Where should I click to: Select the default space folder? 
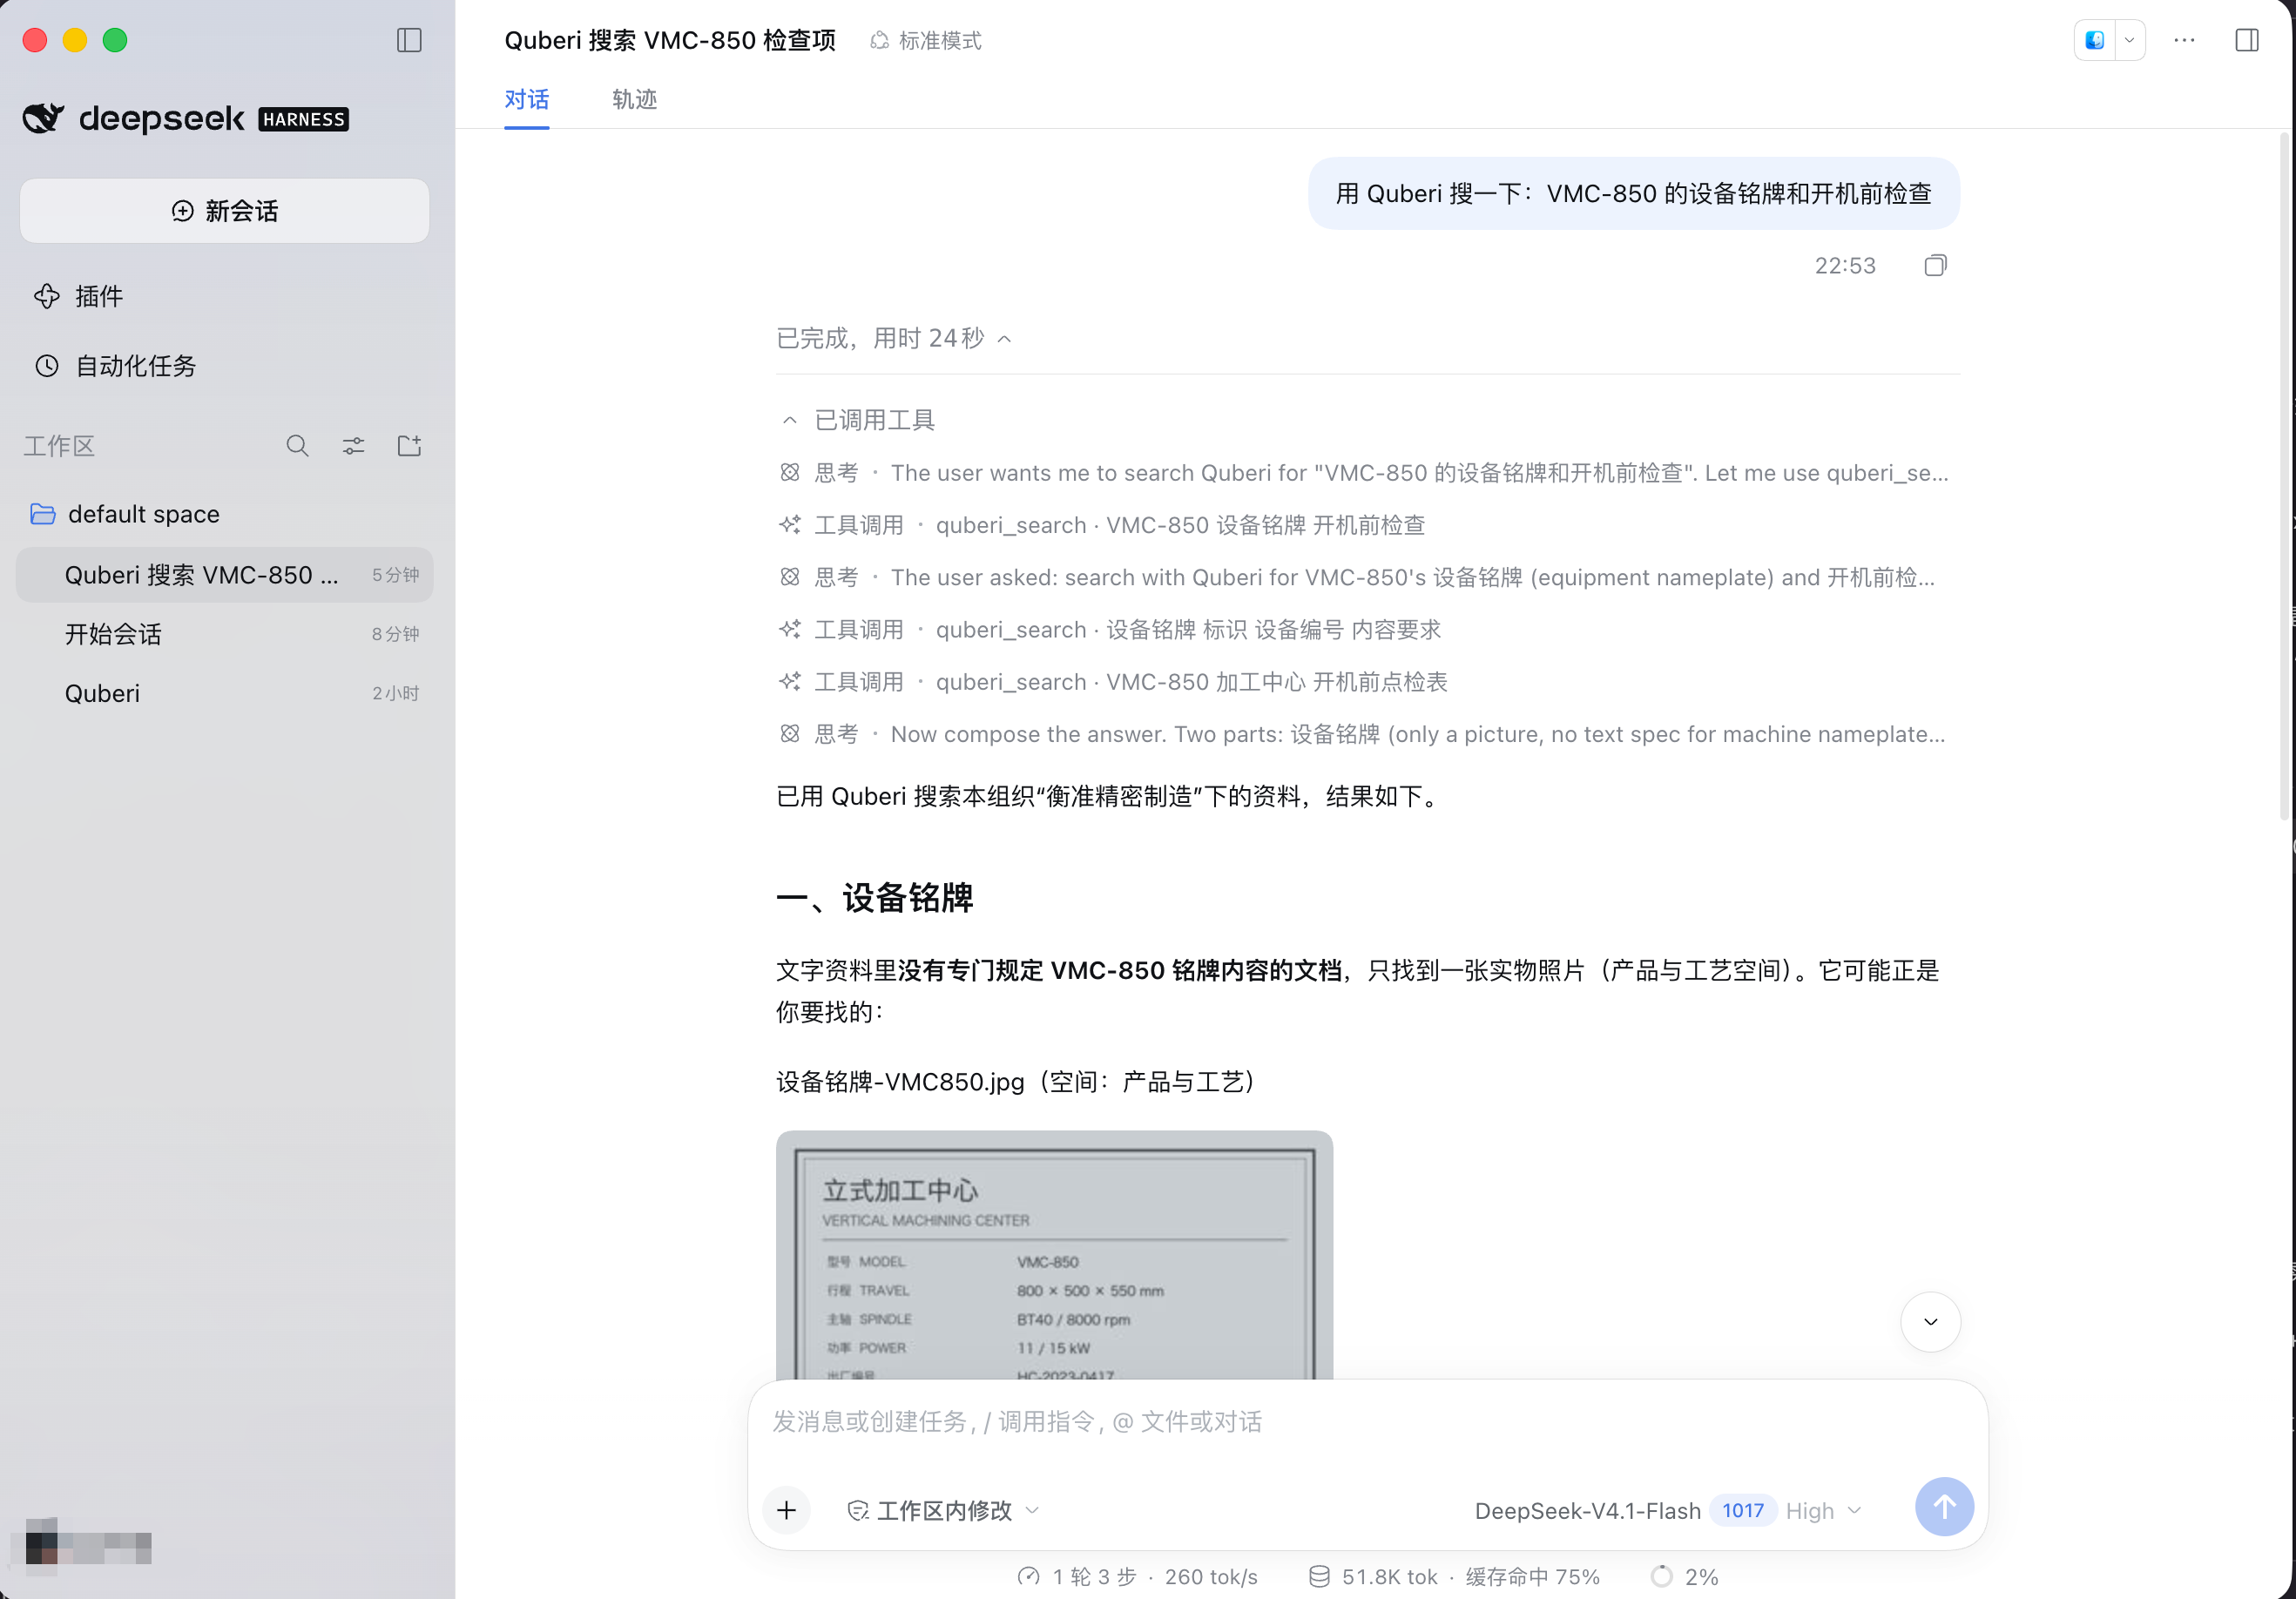coord(225,514)
